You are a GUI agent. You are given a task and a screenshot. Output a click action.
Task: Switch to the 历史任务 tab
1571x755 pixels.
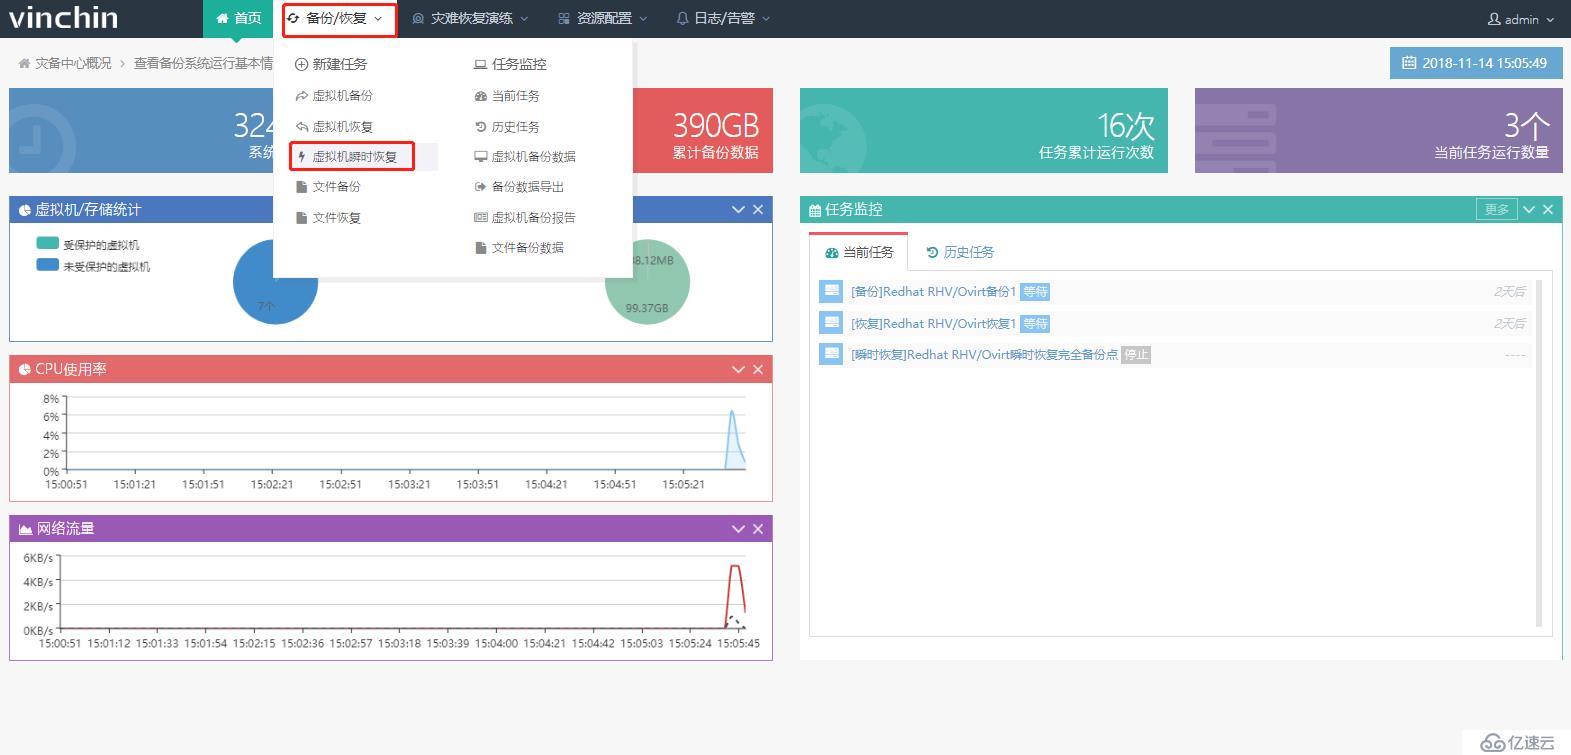click(960, 252)
